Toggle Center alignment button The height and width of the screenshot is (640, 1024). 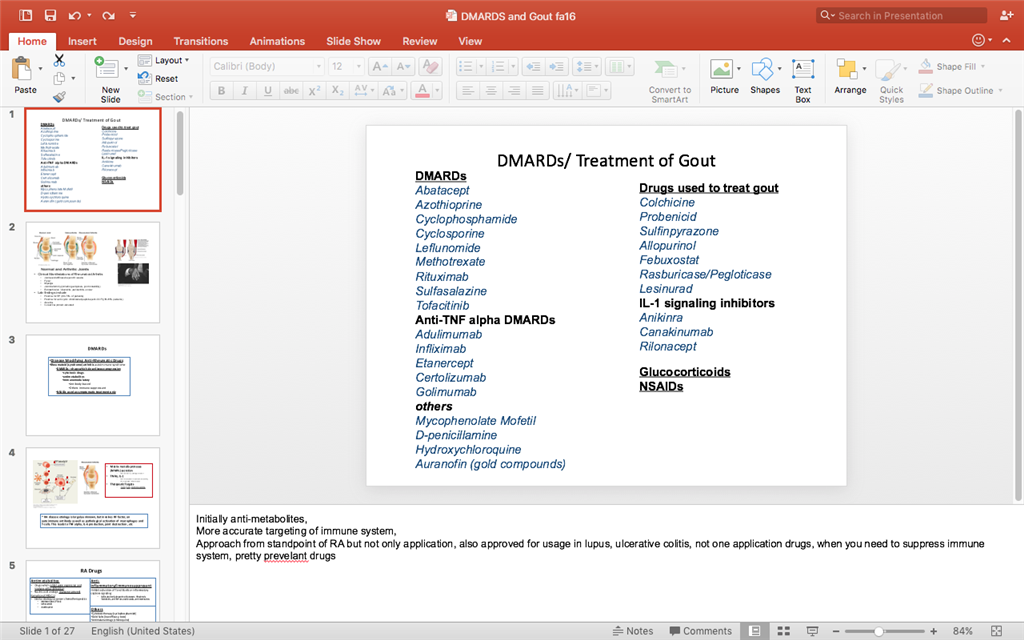491,91
